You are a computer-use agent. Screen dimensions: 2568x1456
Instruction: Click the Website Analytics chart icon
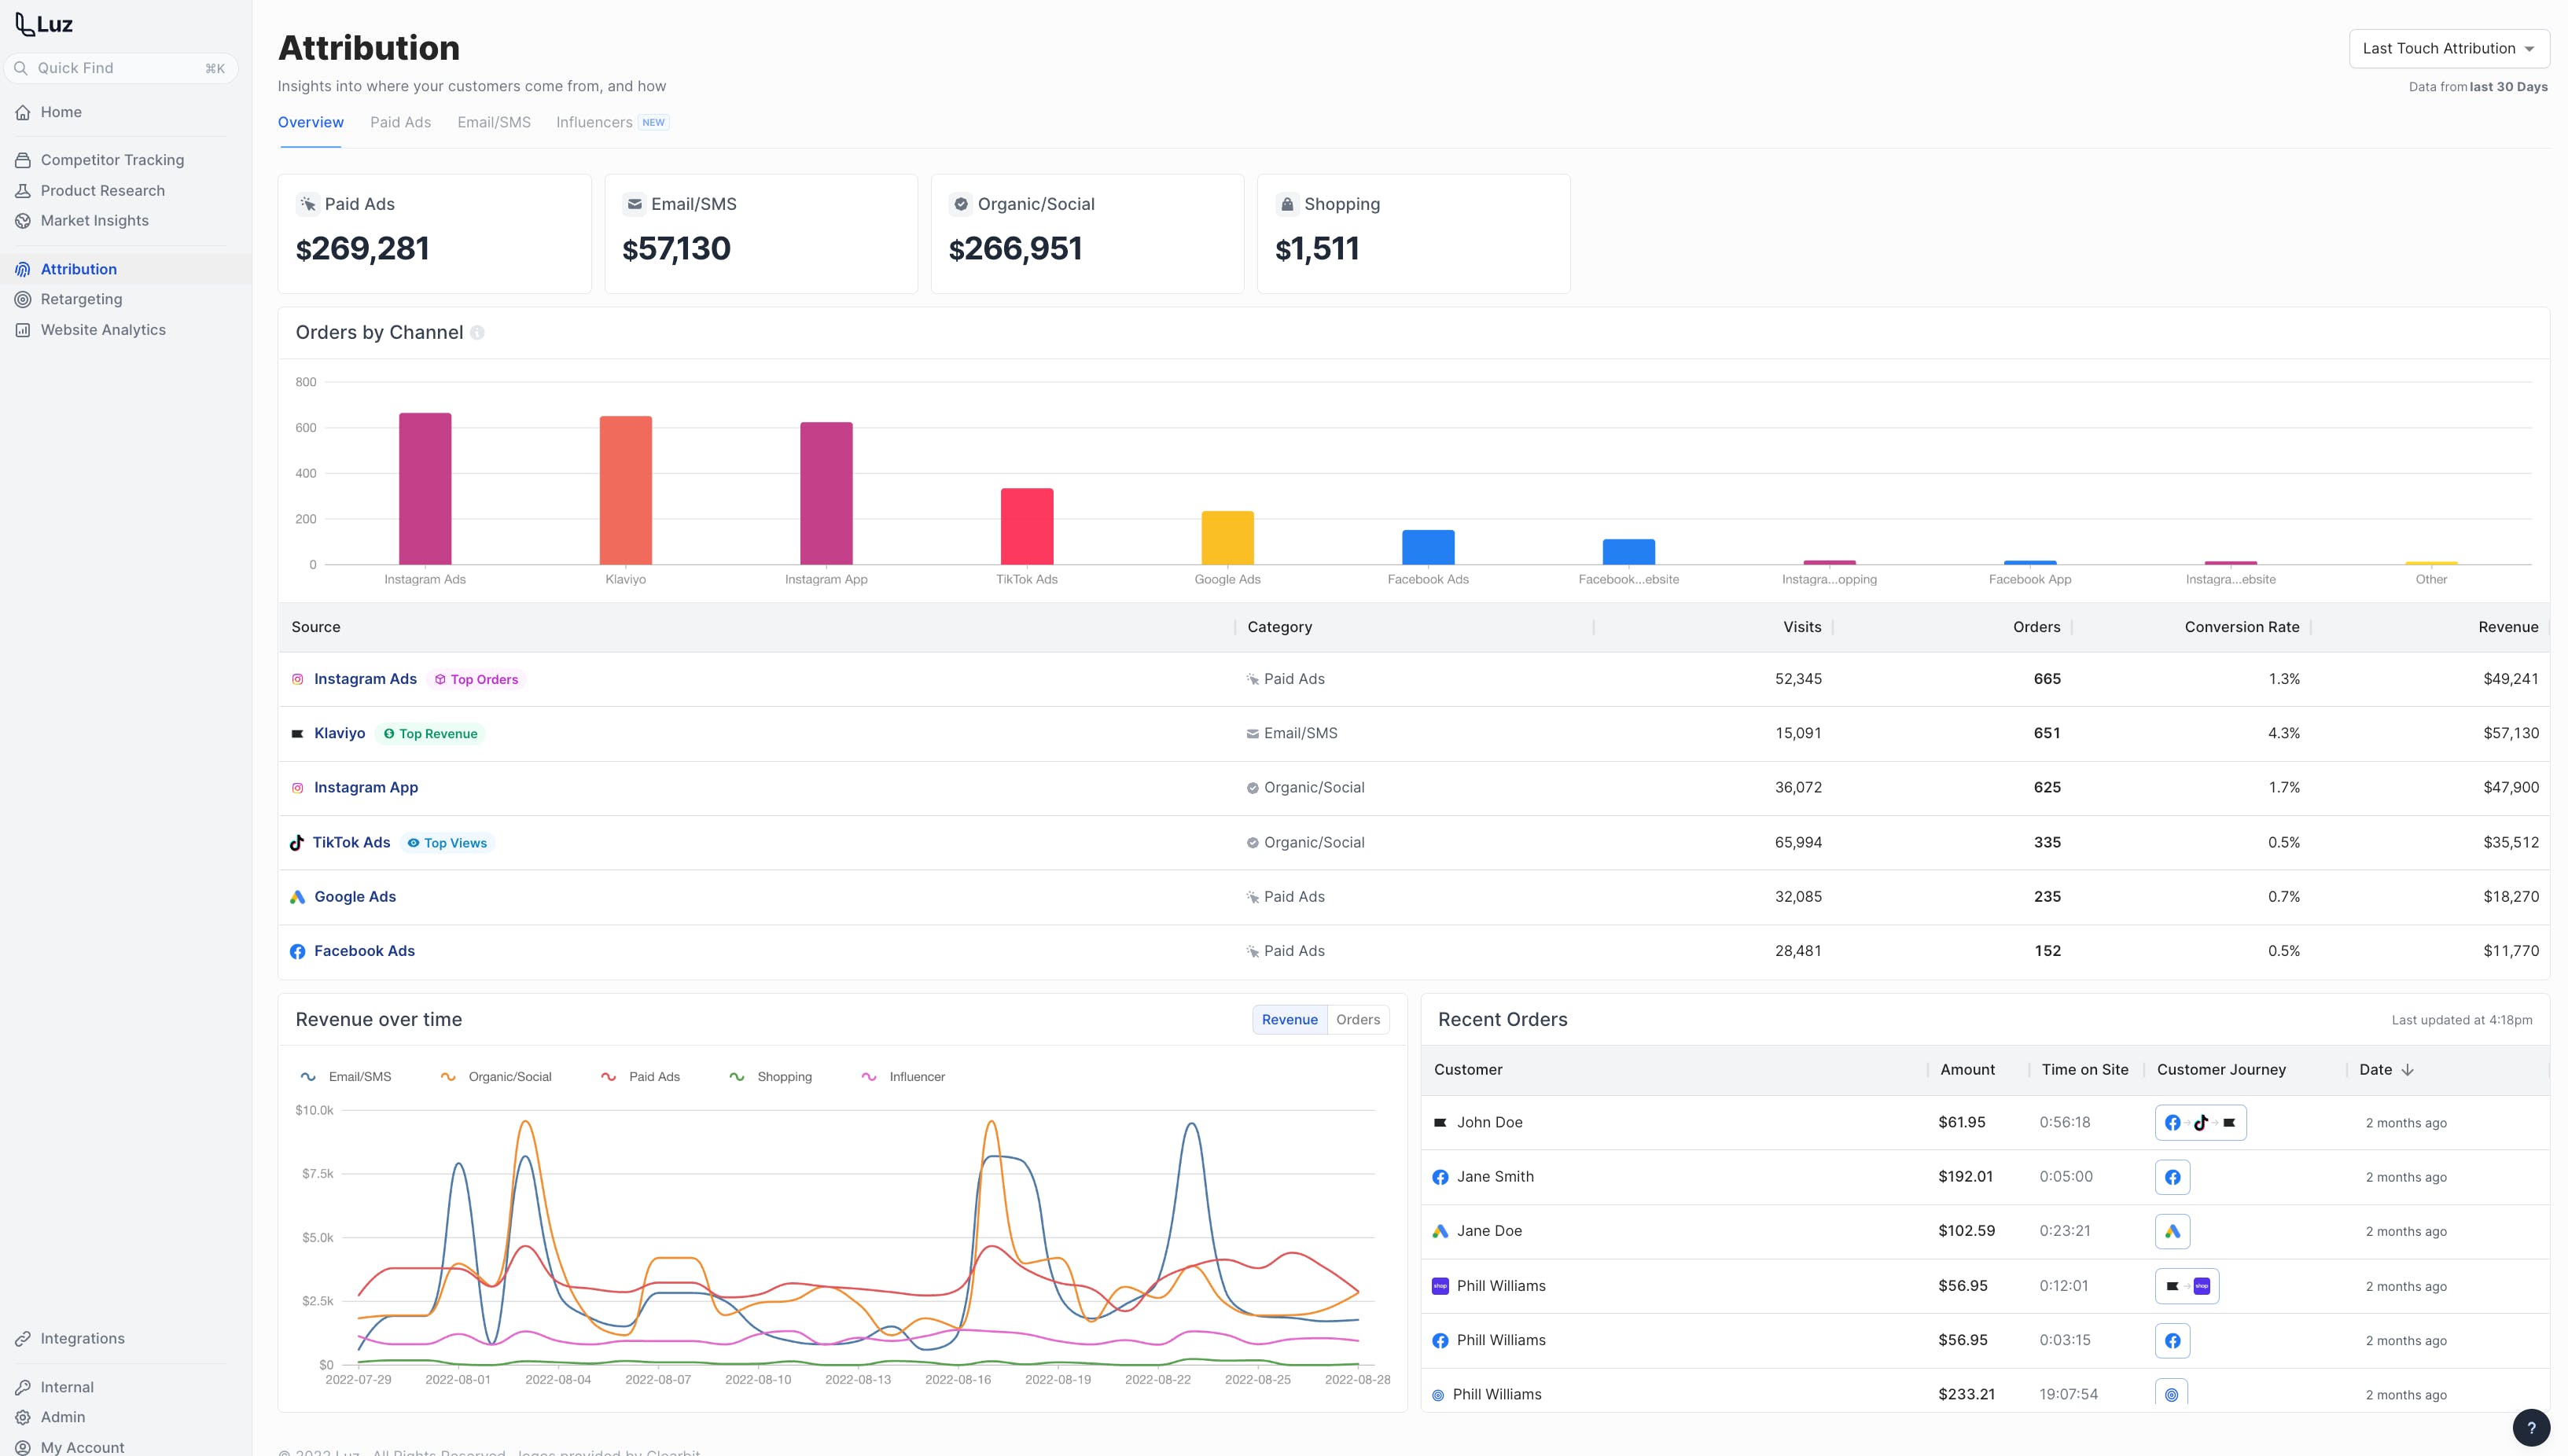click(23, 330)
